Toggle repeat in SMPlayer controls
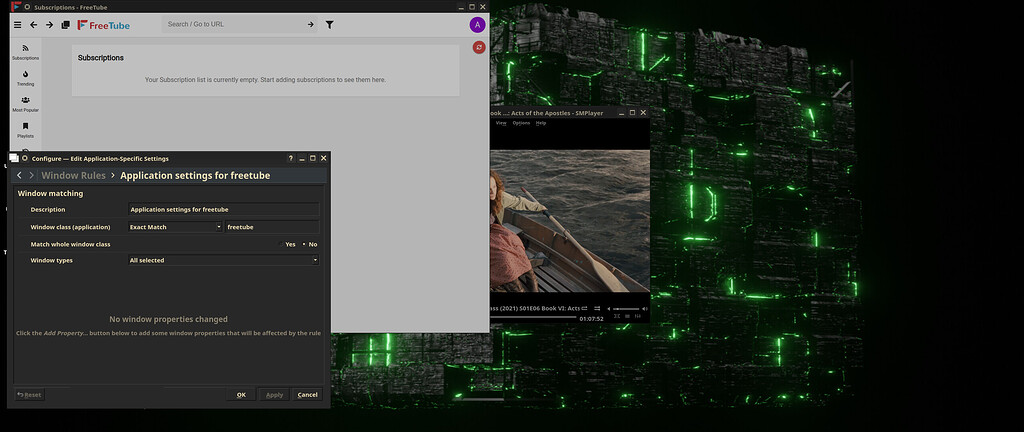This screenshot has width=1024, height=432. 584,308
